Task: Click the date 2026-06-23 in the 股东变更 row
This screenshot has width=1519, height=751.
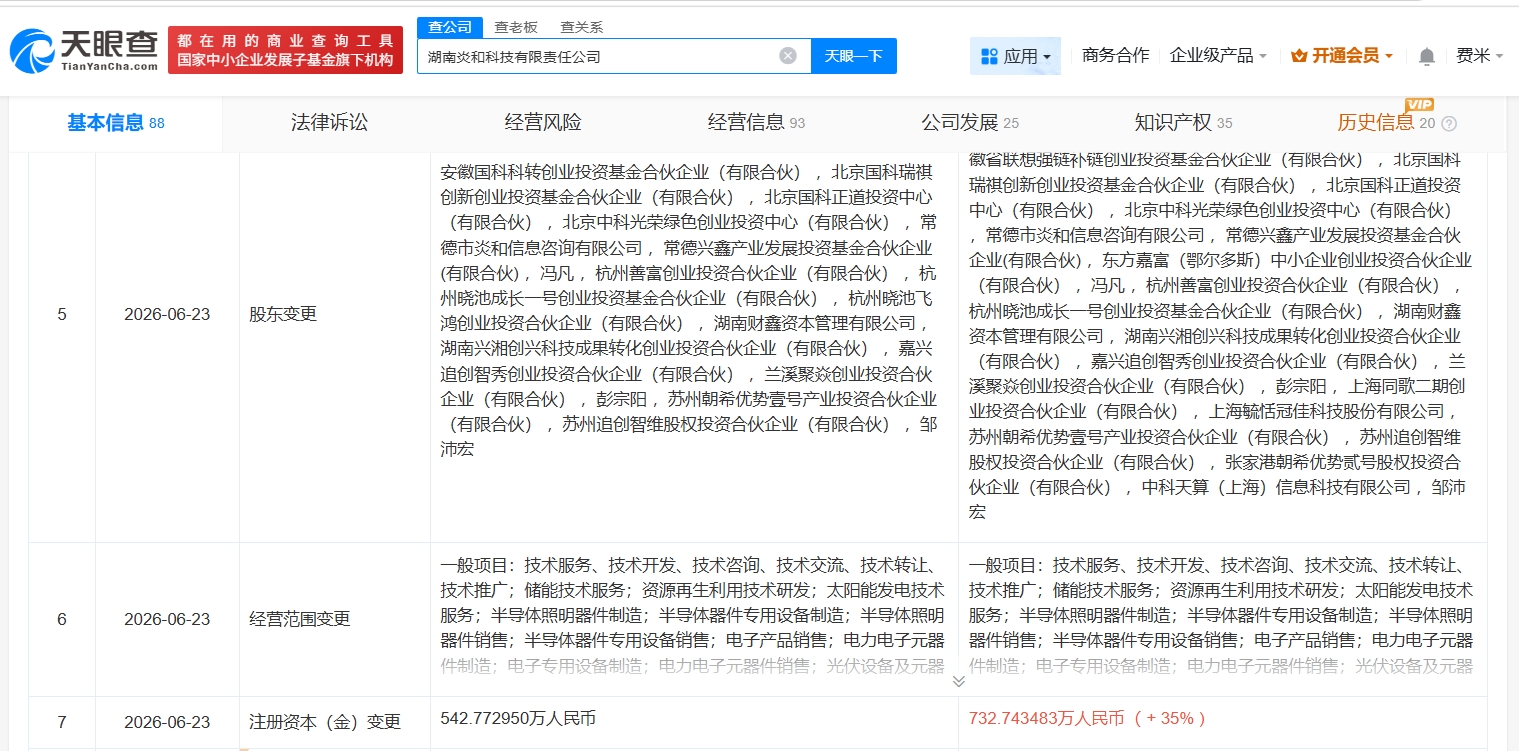Action: pyautogui.click(x=167, y=314)
